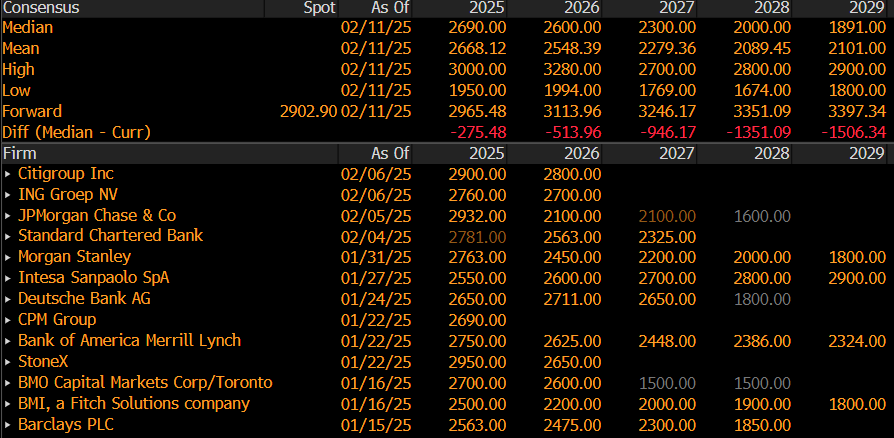The image size is (894, 438).
Task: Select BMO Capital Markets Corp/Toronto entry
Action: click(x=145, y=383)
